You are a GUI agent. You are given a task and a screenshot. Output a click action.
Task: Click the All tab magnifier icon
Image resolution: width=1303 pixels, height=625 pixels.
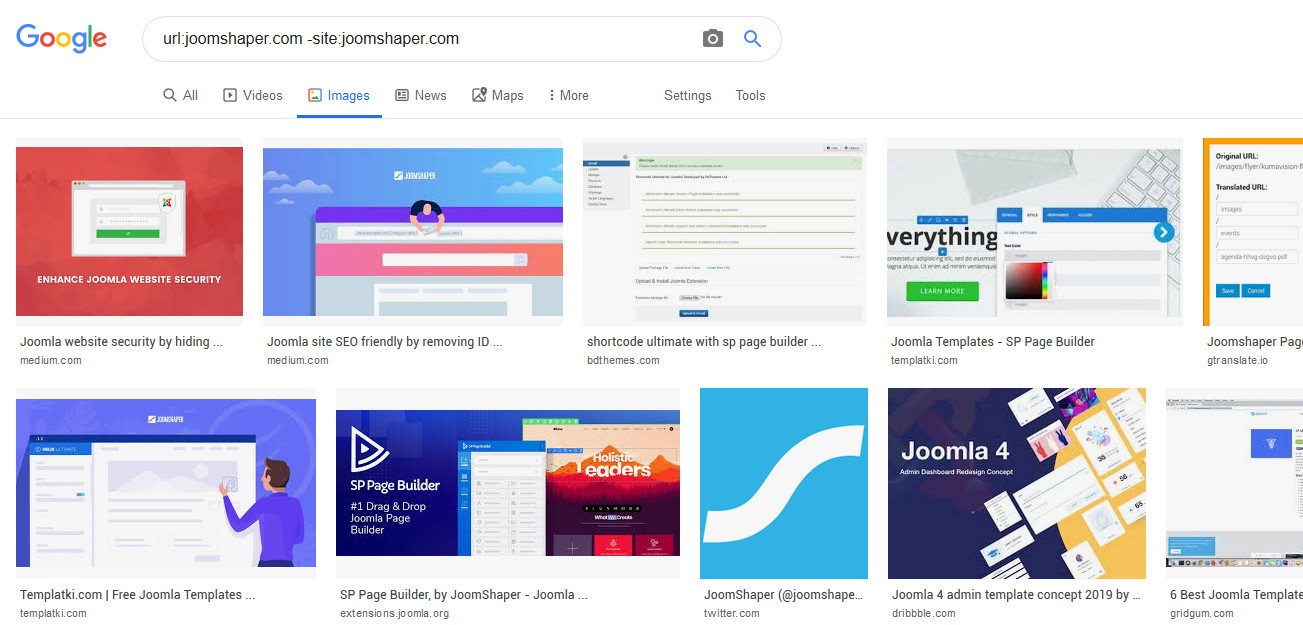point(170,95)
